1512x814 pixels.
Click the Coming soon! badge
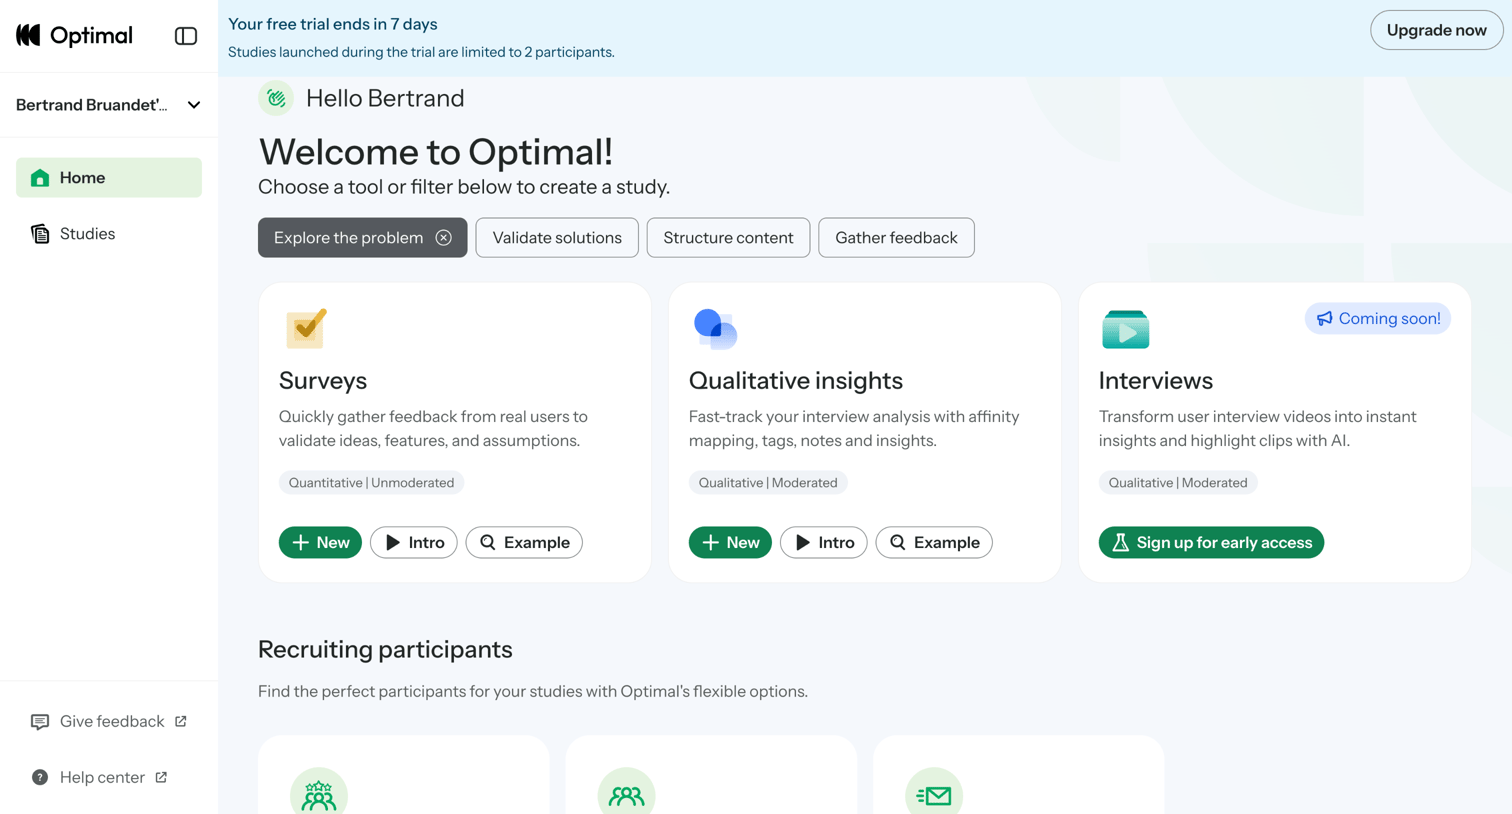[1378, 318]
